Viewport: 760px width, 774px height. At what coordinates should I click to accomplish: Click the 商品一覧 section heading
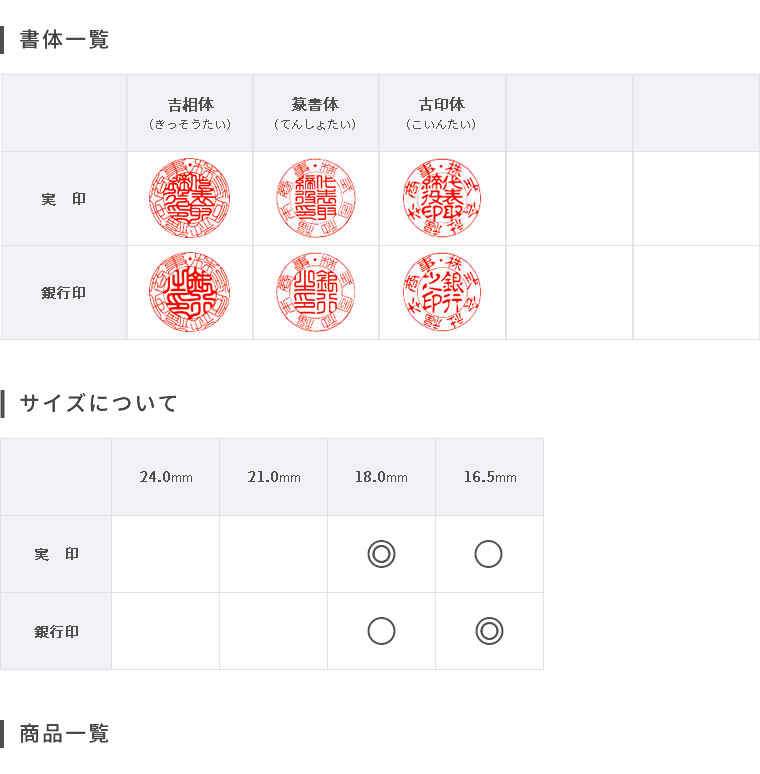tap(64, 734)
